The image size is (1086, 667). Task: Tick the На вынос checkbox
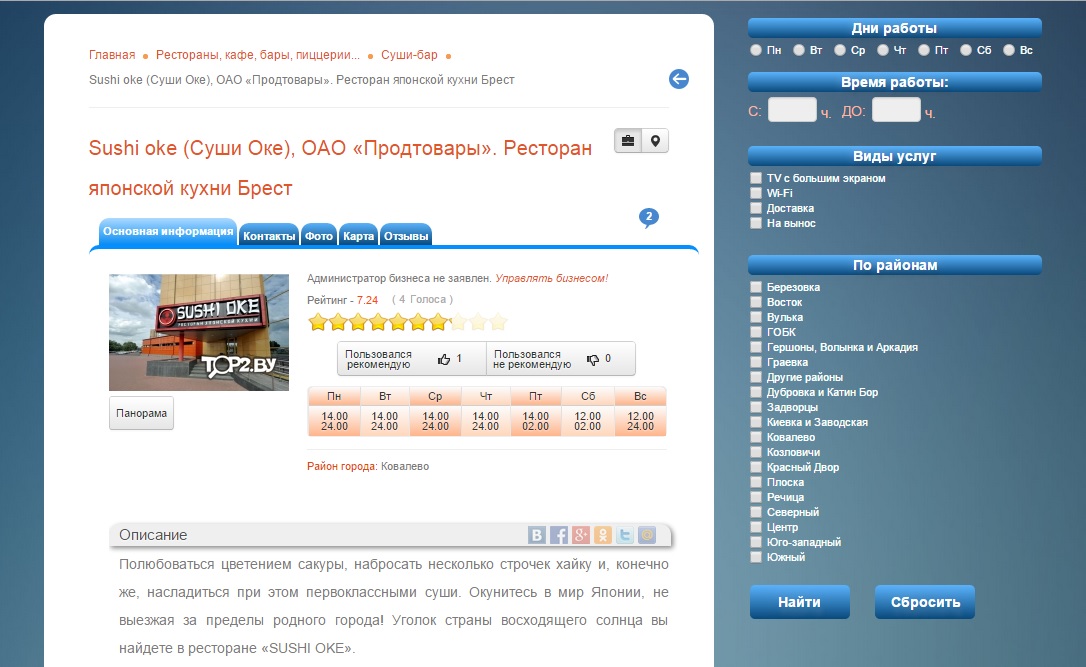coord(756,223)
